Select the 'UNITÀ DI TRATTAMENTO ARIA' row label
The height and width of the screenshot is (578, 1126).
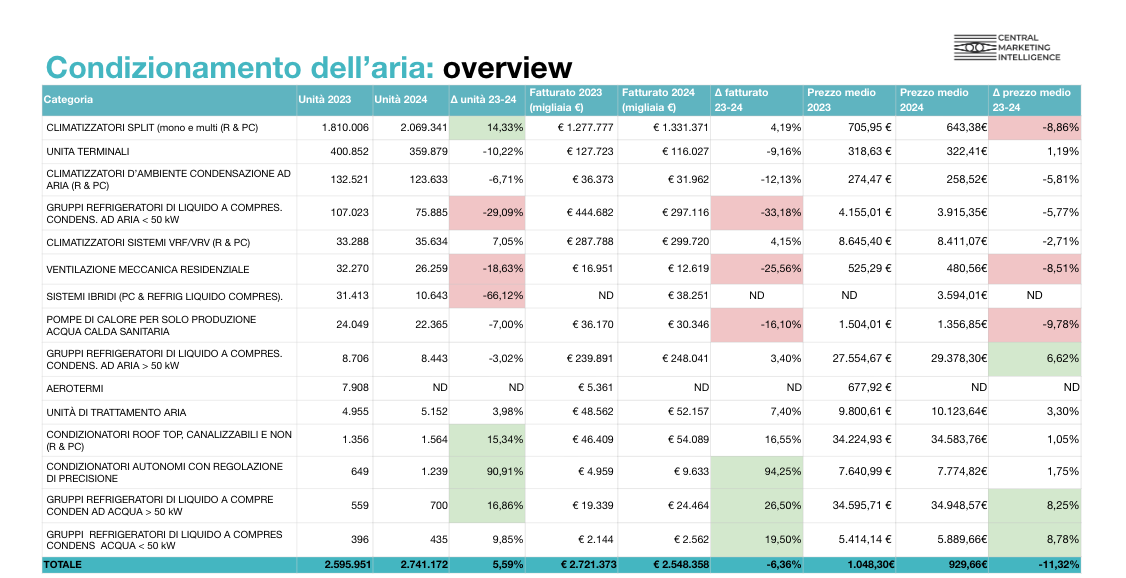coord(116,412)
